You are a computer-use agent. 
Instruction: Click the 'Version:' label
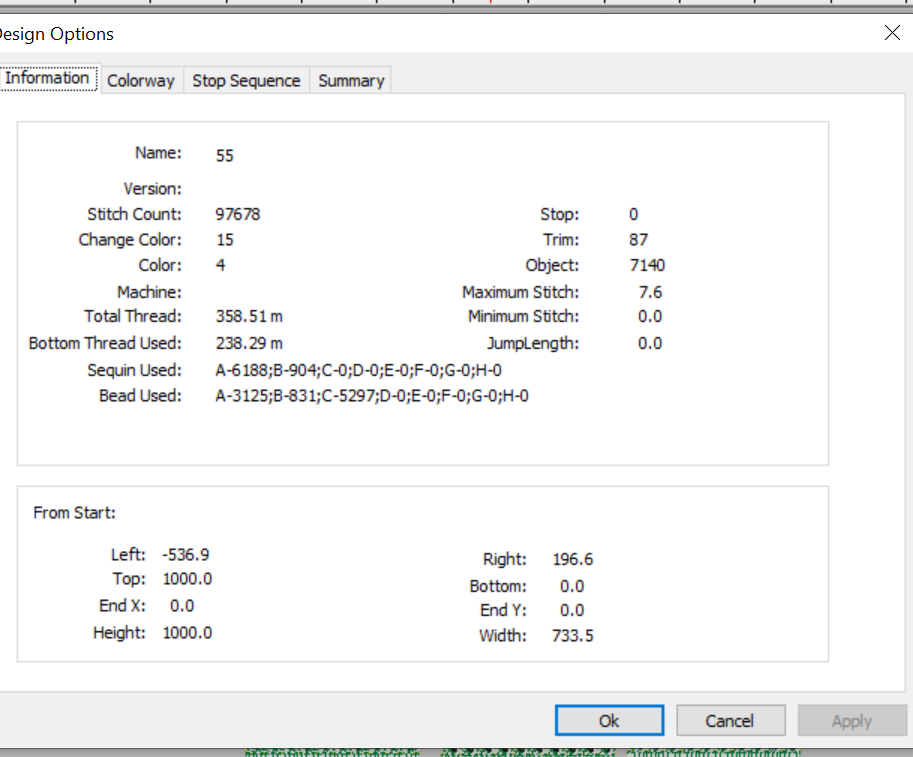point(153,189)
